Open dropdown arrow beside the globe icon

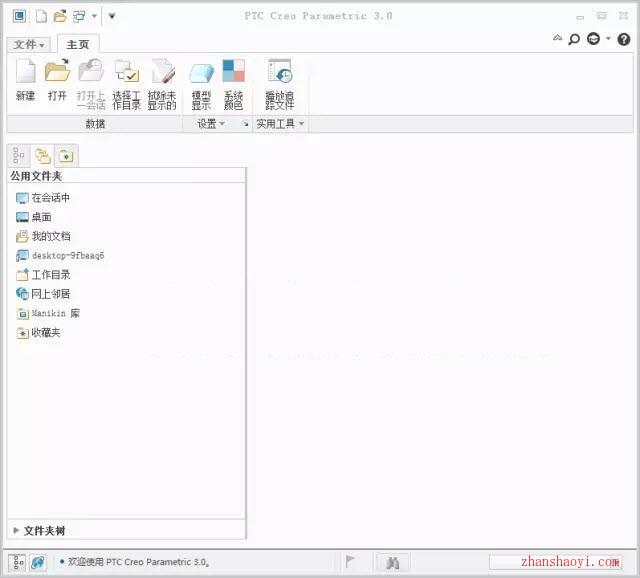[608, 39]
